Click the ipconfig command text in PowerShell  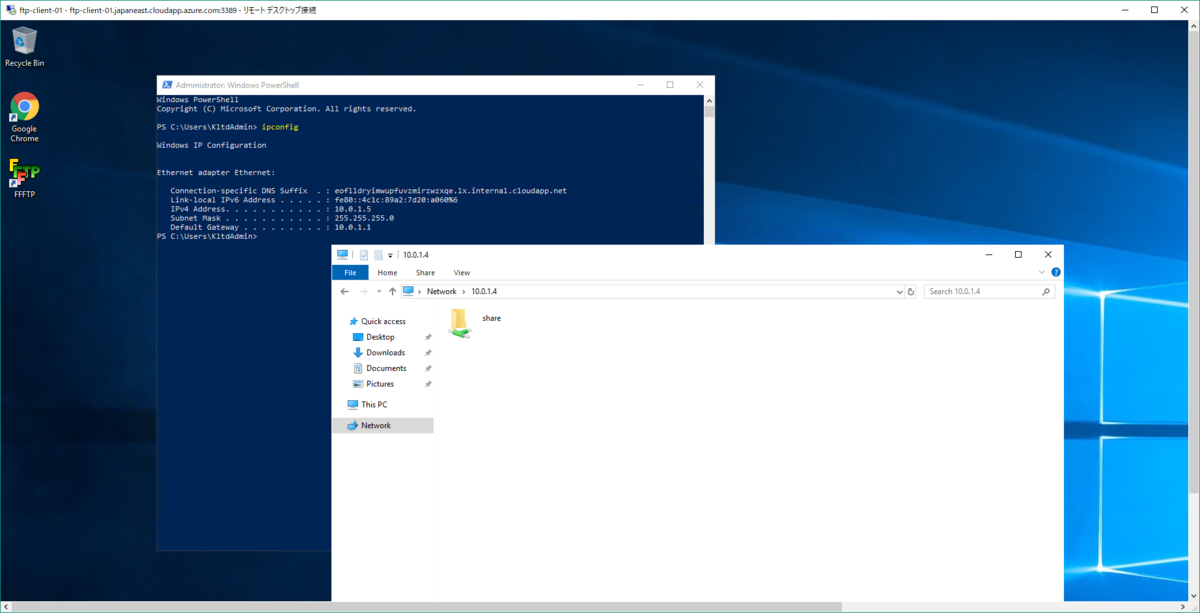(280, 127)
